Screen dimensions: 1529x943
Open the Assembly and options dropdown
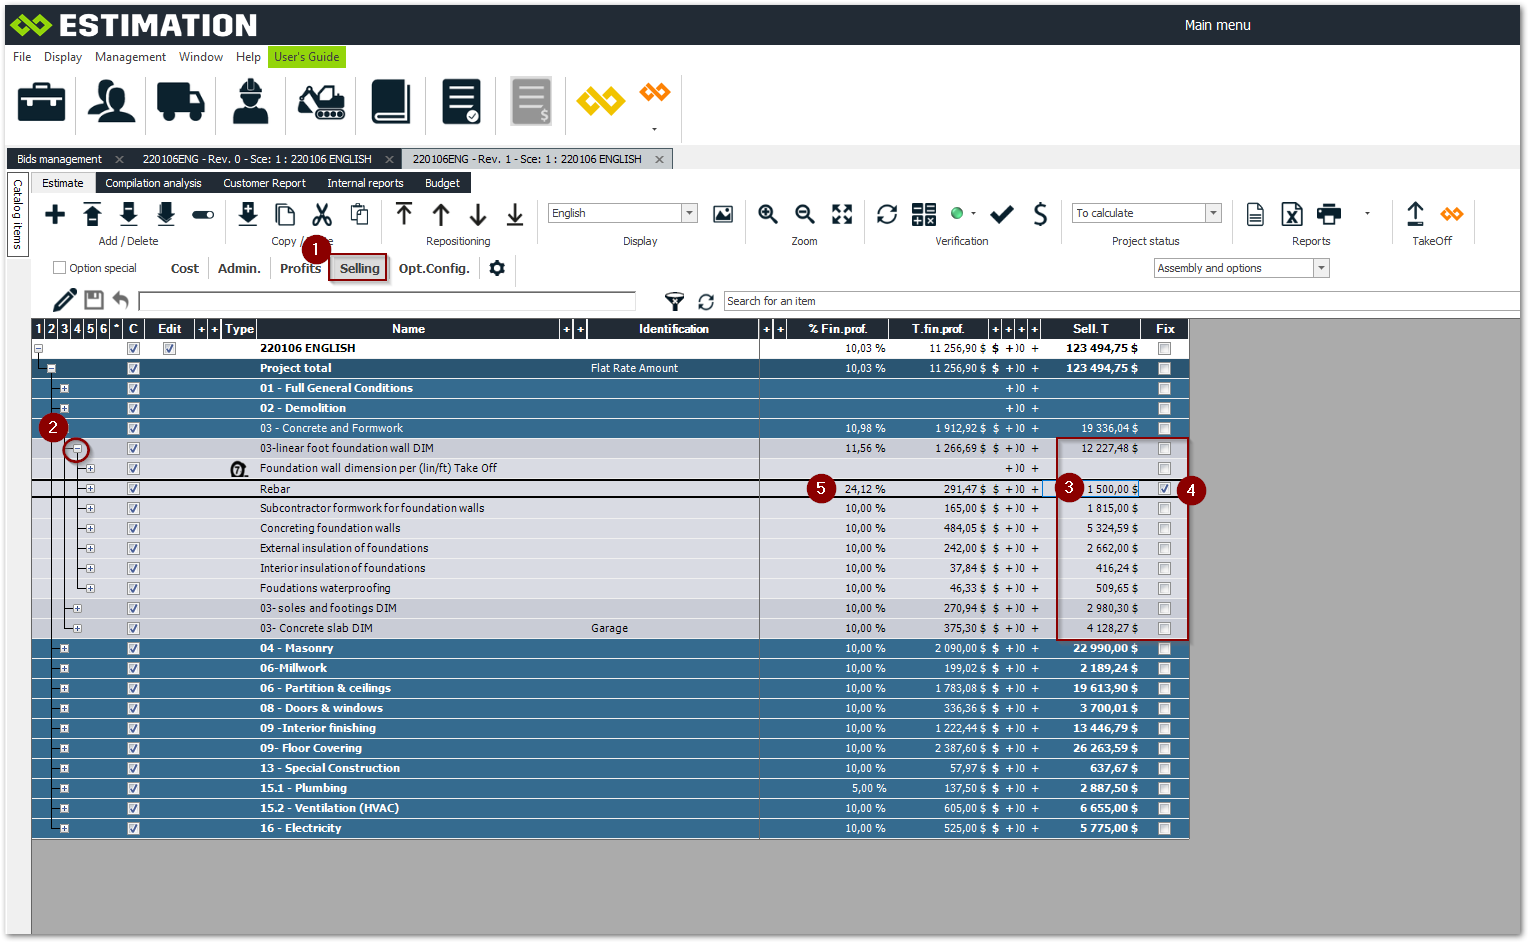(1321, 268)
